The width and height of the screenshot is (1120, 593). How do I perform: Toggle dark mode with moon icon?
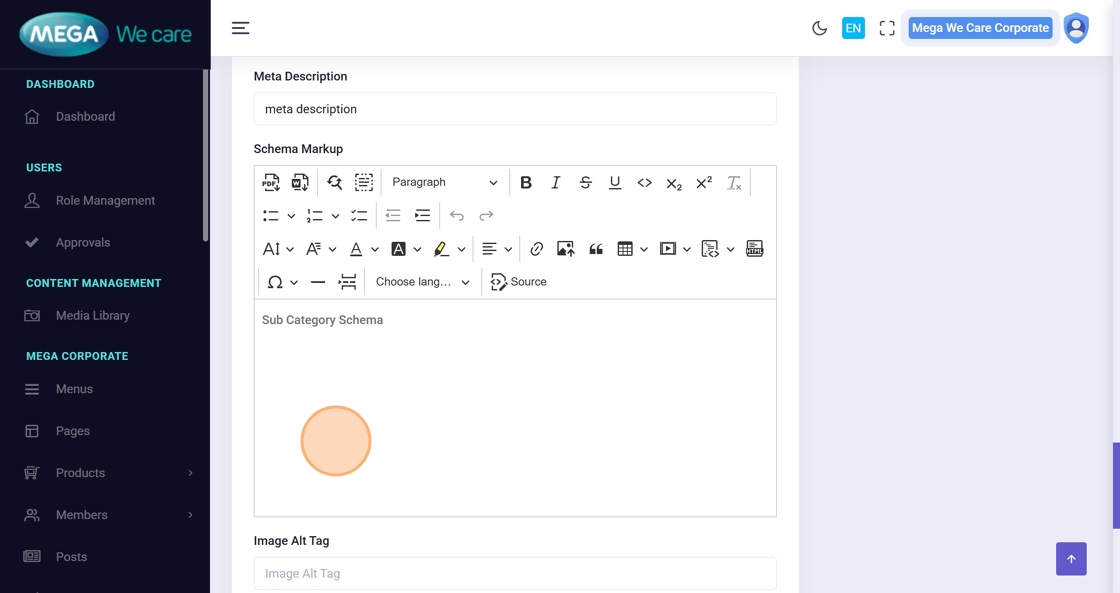819,28
